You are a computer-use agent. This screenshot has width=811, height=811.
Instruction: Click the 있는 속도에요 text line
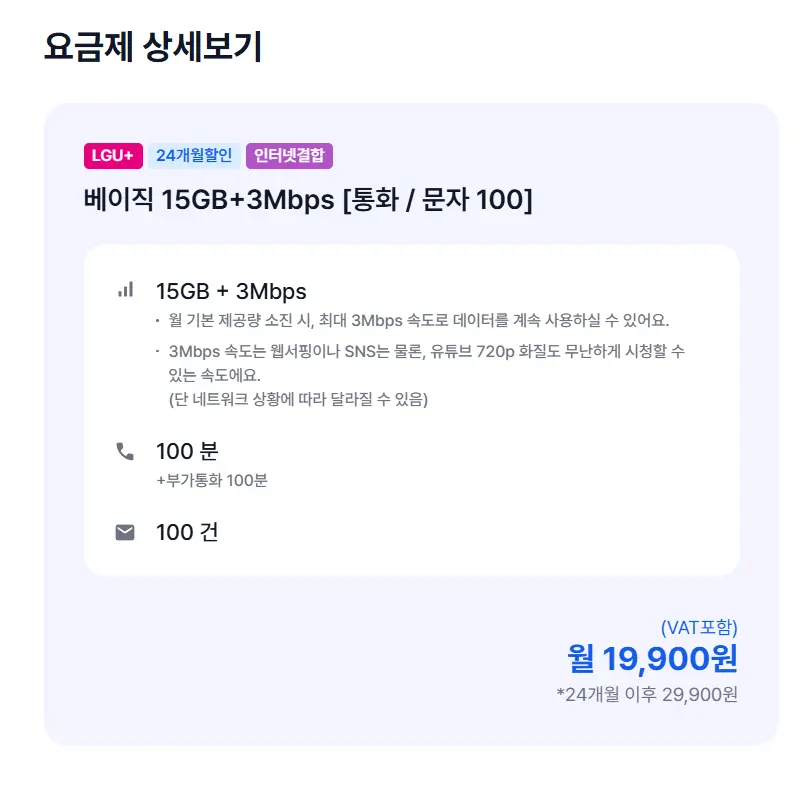click(x=214, y=375)
